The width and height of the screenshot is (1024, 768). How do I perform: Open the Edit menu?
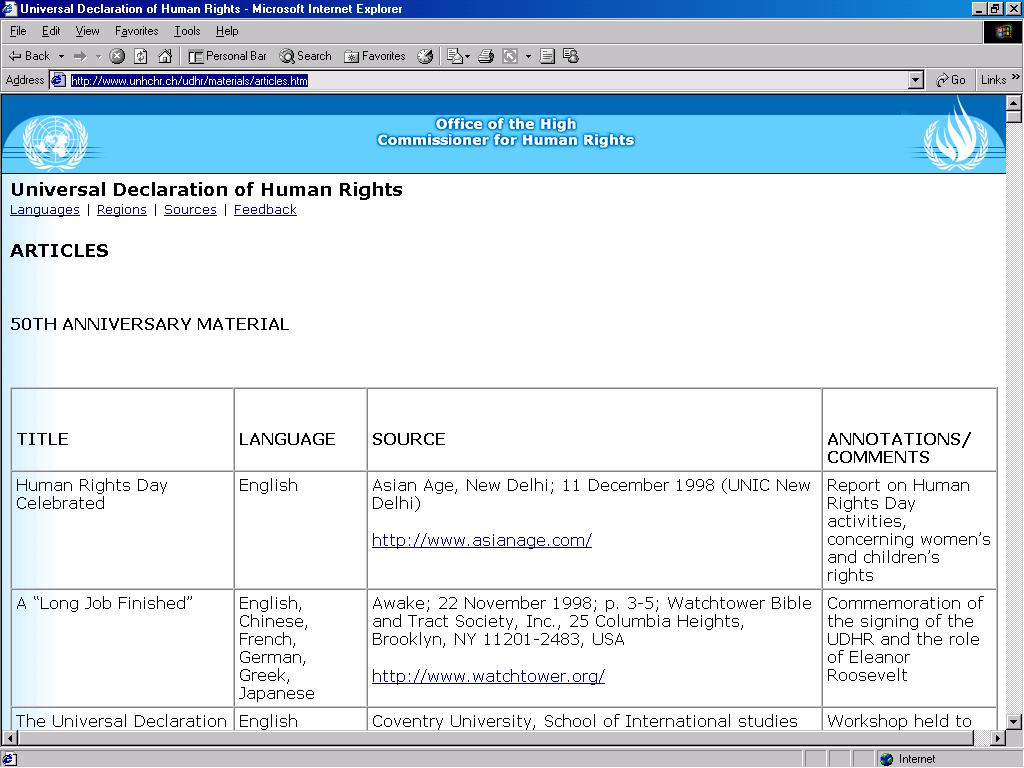click(51, 31)
